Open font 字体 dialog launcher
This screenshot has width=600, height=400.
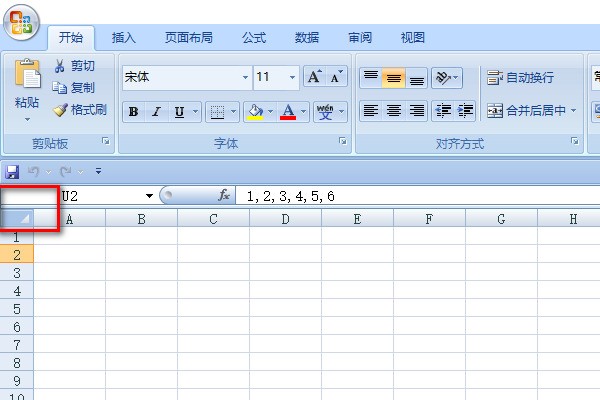343,142
